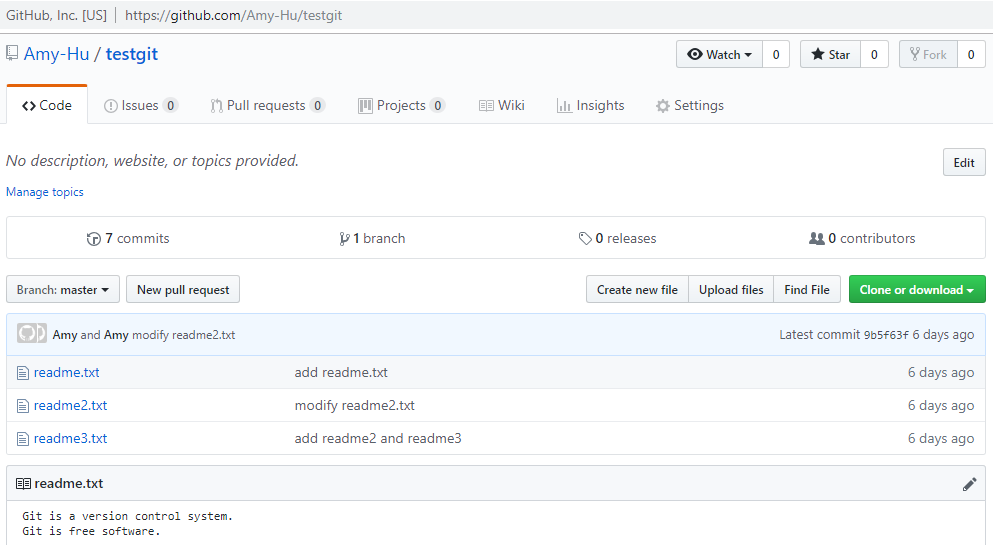Click the Wiki book icon
The width and height of the screenshot is (993, 545).
pos(486,106)
